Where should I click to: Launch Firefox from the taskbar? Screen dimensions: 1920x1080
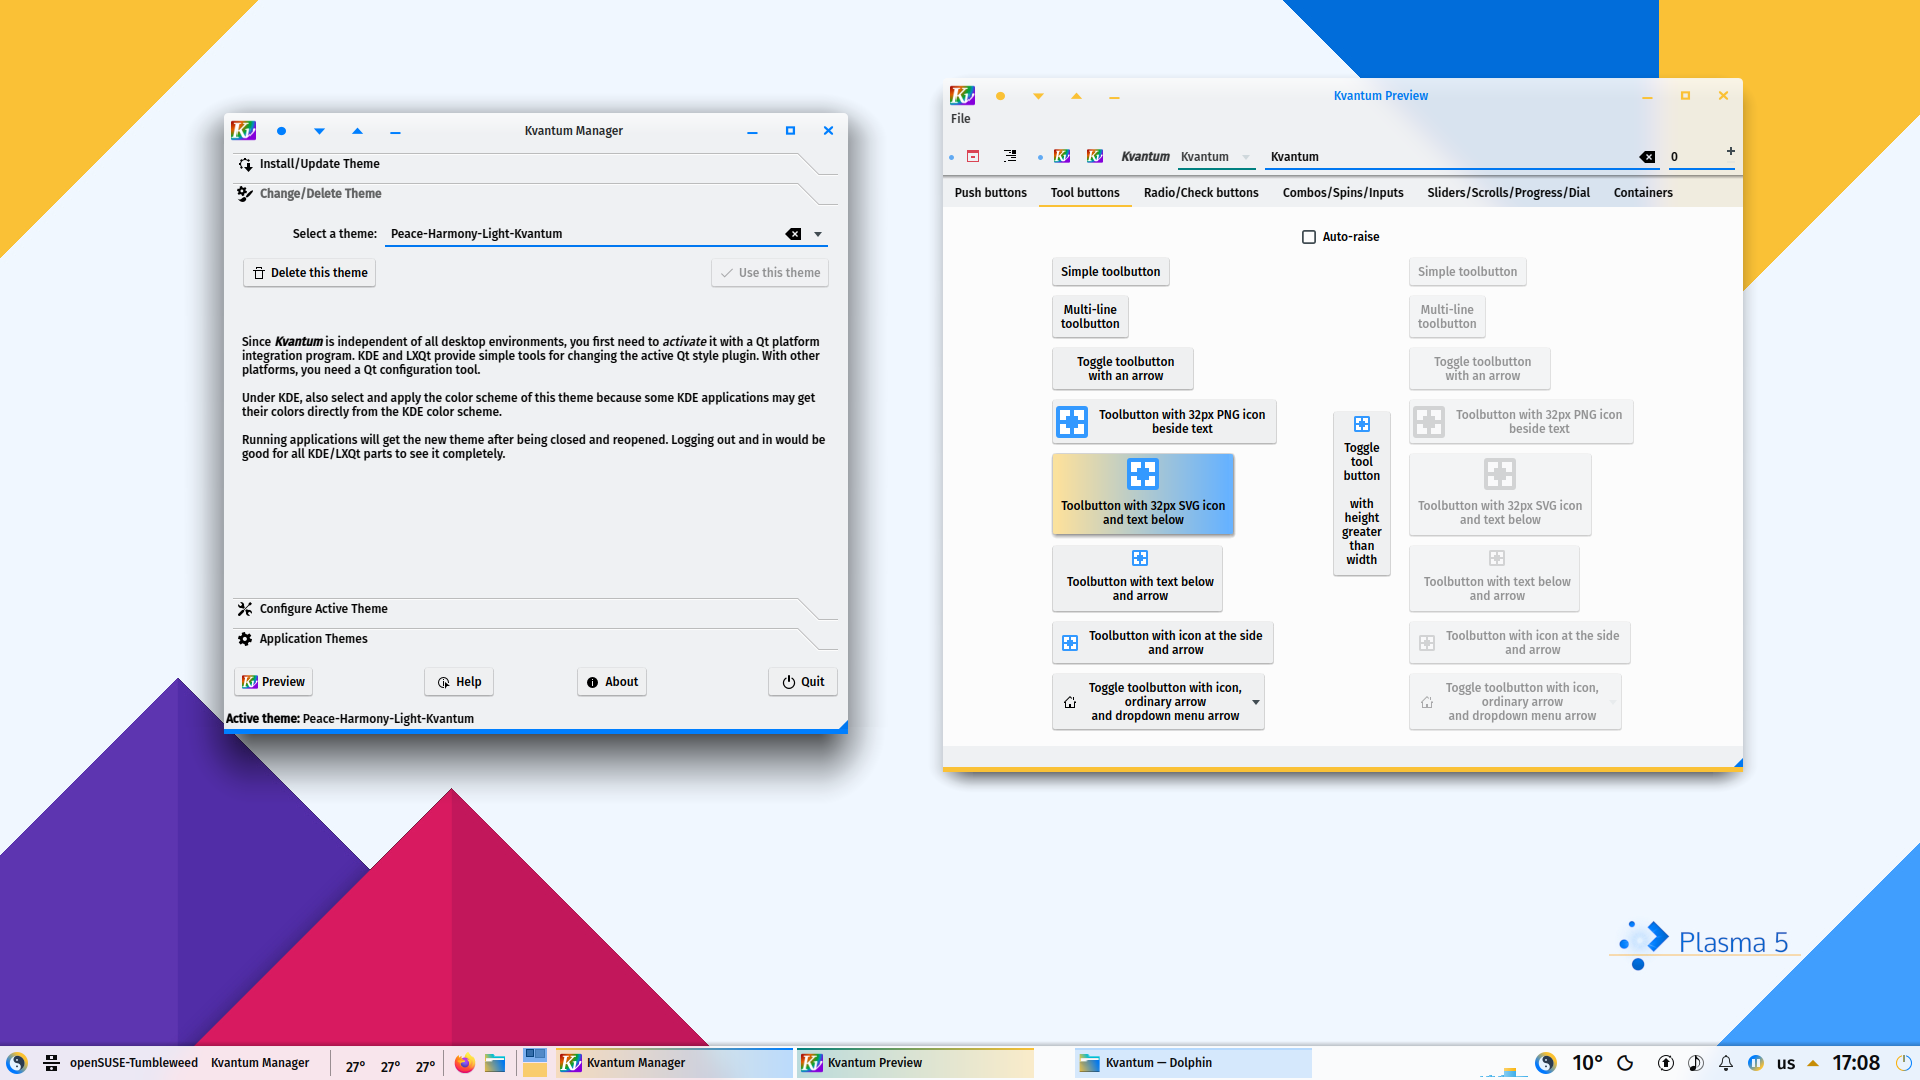coord(464,1063)
